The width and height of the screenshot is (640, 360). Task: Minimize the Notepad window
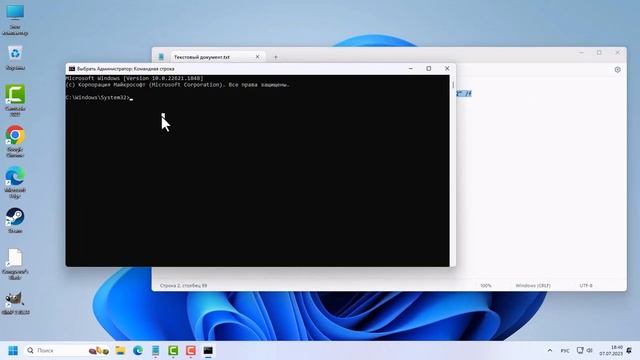(581, 53)
